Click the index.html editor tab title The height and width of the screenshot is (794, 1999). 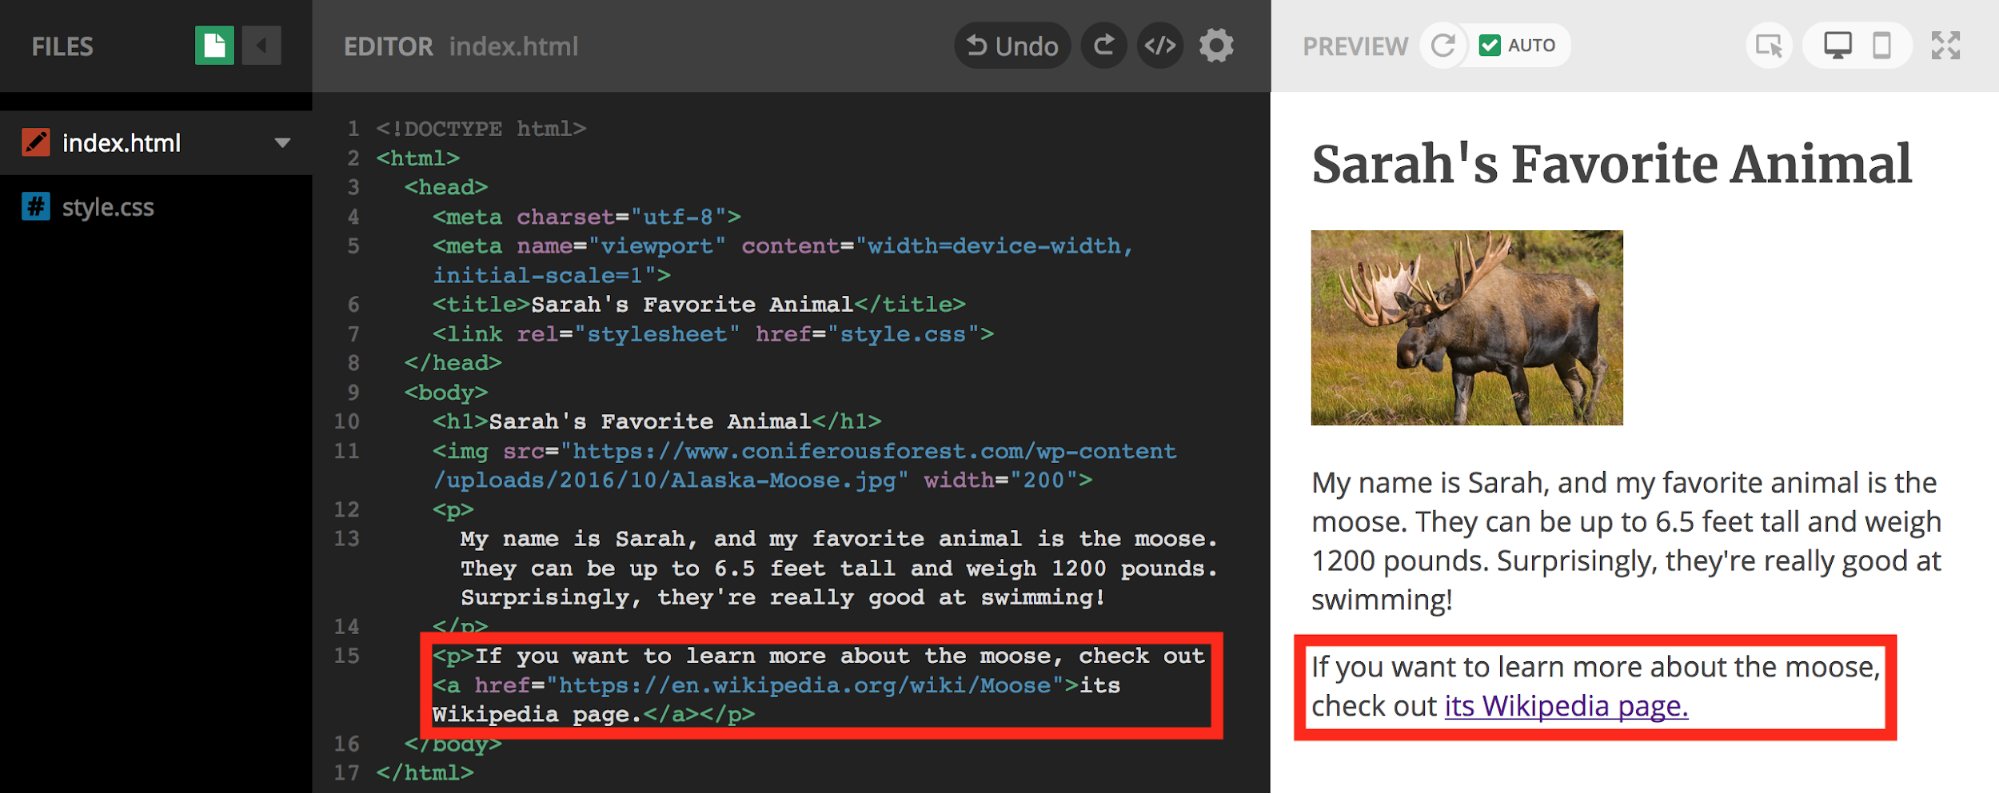pyautogui.click(x=513, y=47)
